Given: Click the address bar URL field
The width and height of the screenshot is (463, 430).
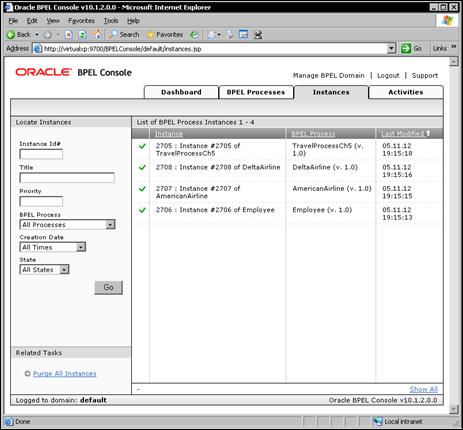Looking at the screenshot, I should tap(215, 49).
